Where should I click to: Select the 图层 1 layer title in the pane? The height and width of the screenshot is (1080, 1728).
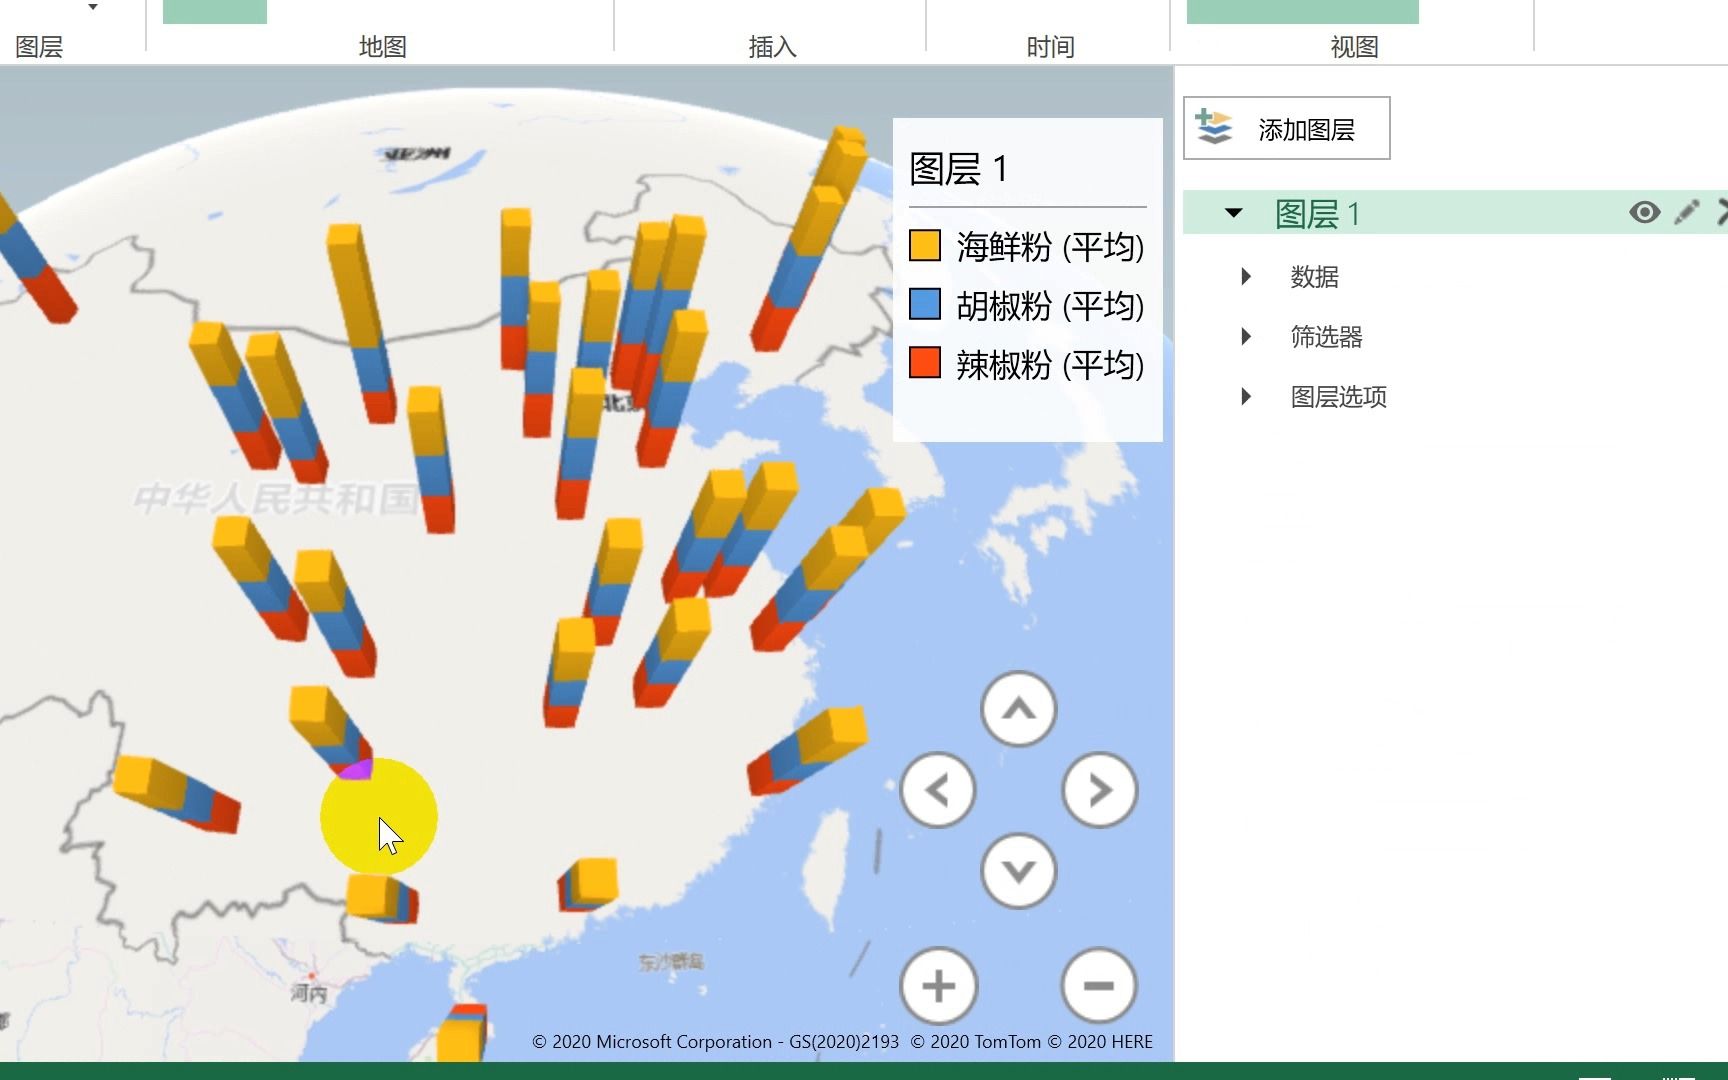[x=1316, y=213]
